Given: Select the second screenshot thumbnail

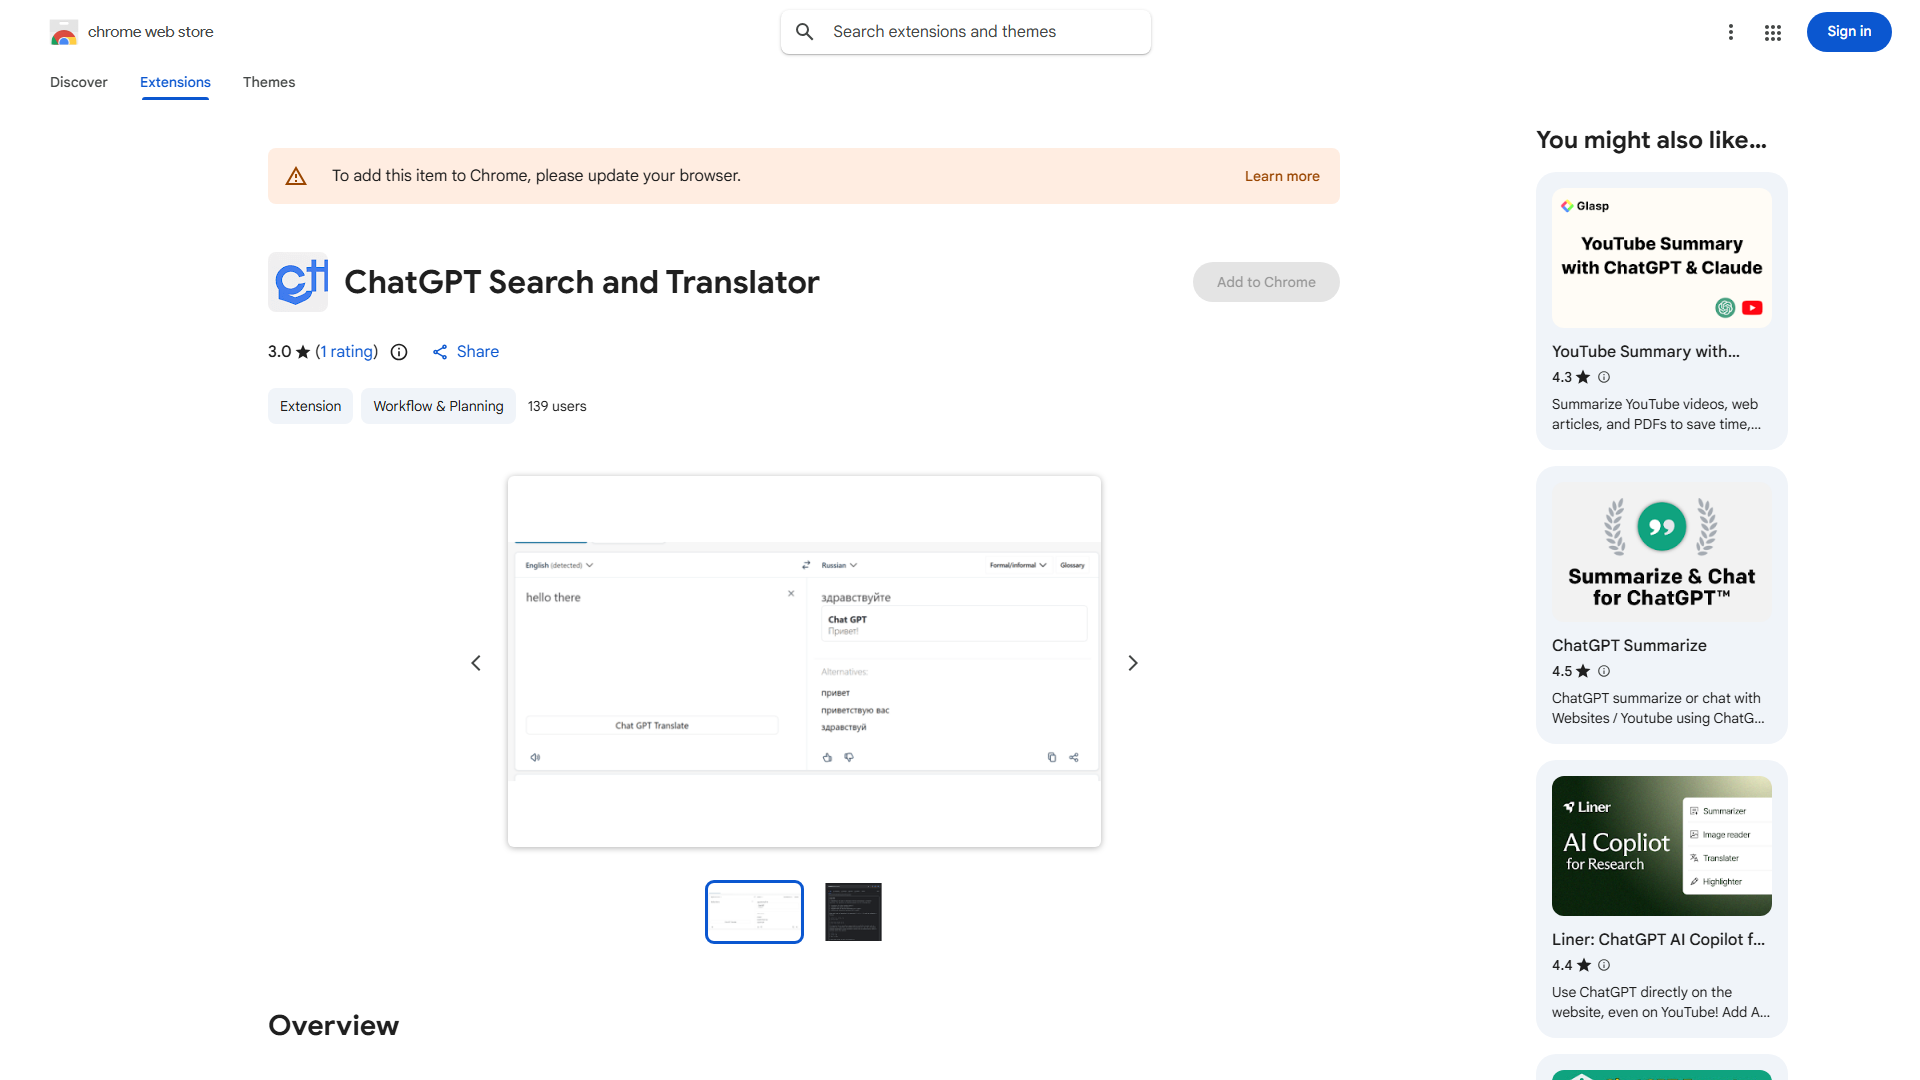Looking at the screenshot, I should pyautogui.click(x=852, y=911).
